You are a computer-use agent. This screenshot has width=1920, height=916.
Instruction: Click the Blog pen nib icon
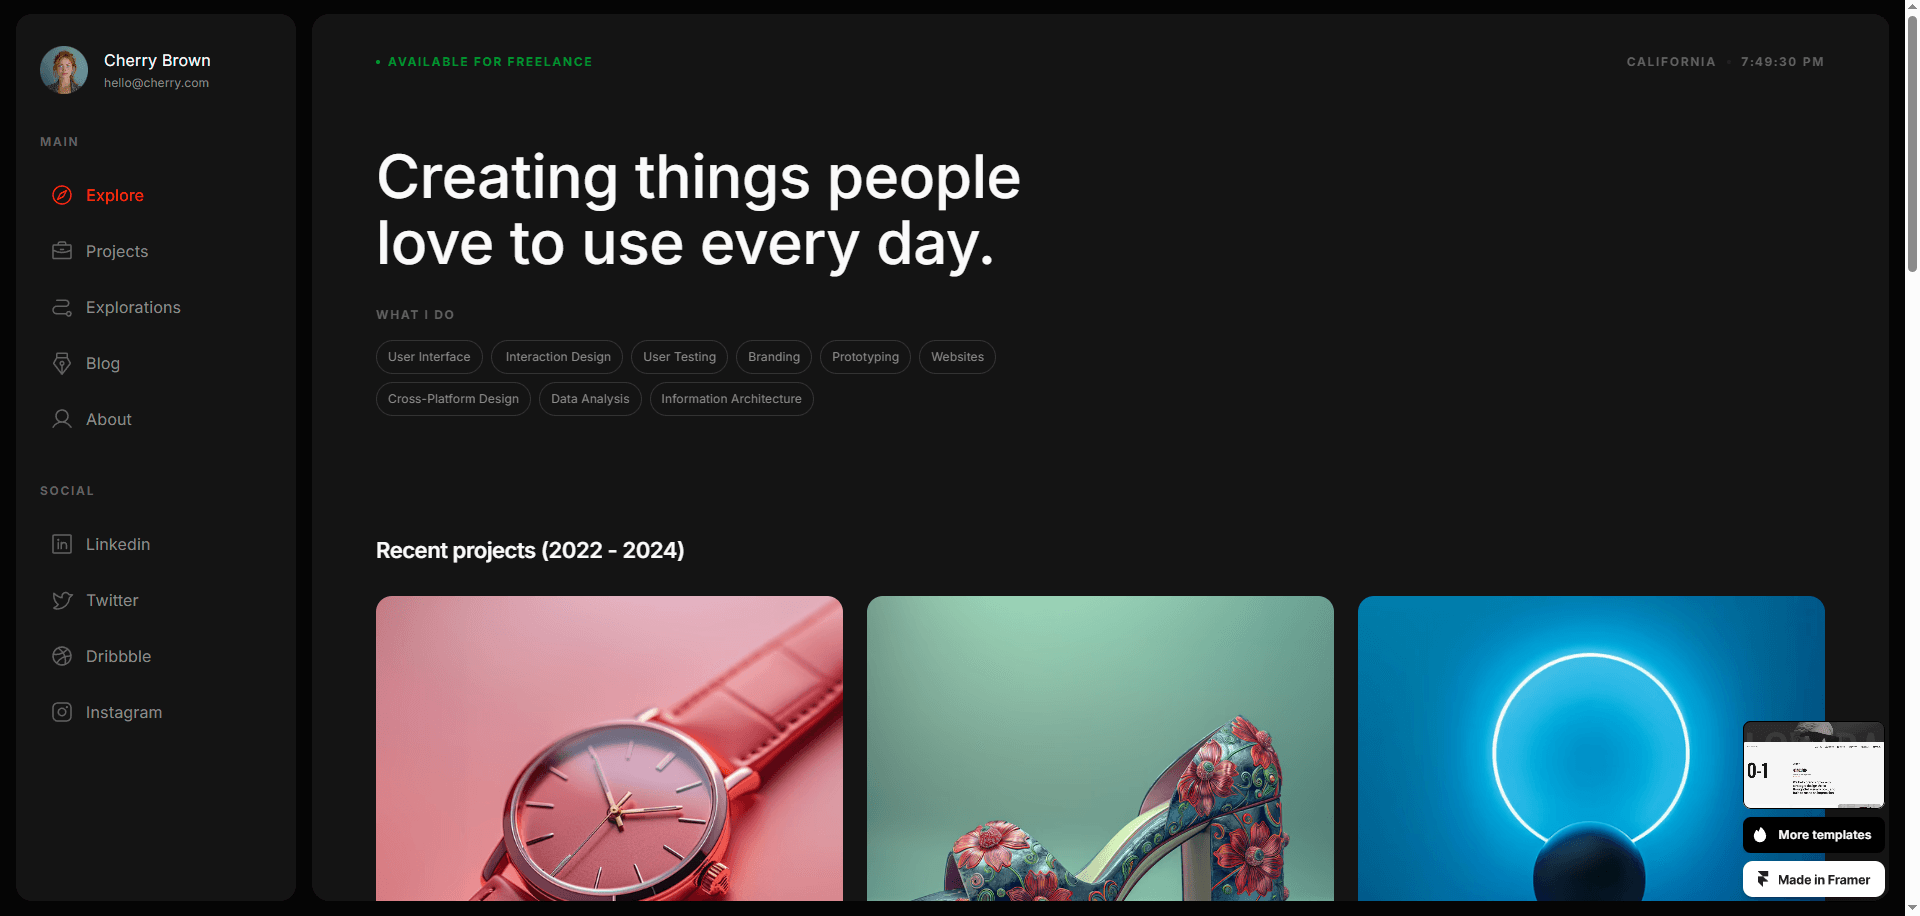coord(62,363)
